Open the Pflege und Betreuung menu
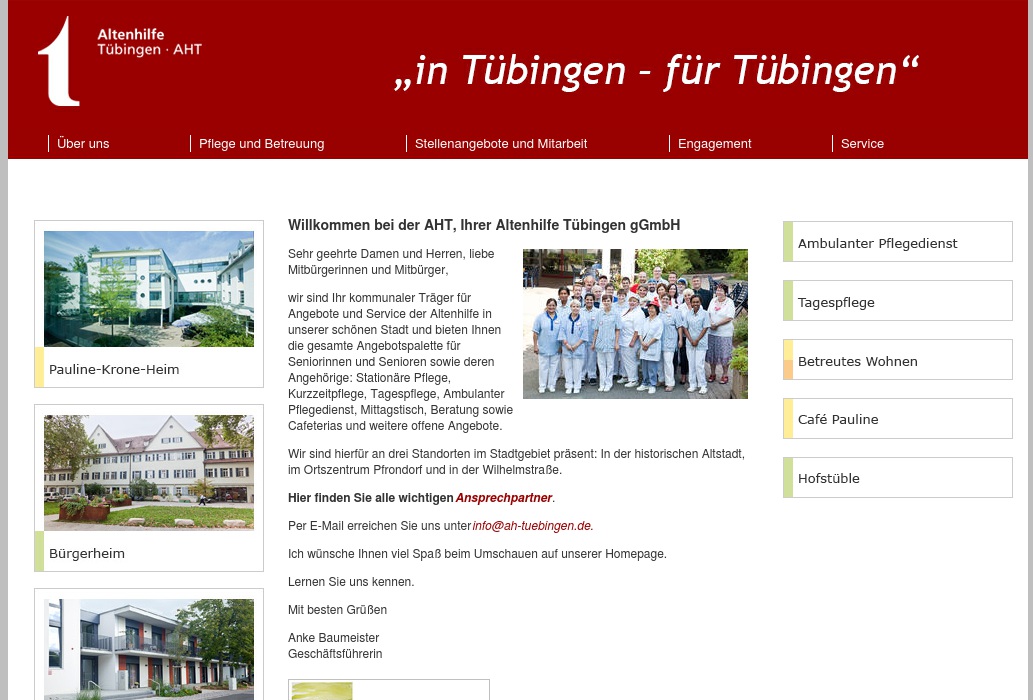Image resolution: width=1033 pixels, height=700 pixels. click(261, 143)
